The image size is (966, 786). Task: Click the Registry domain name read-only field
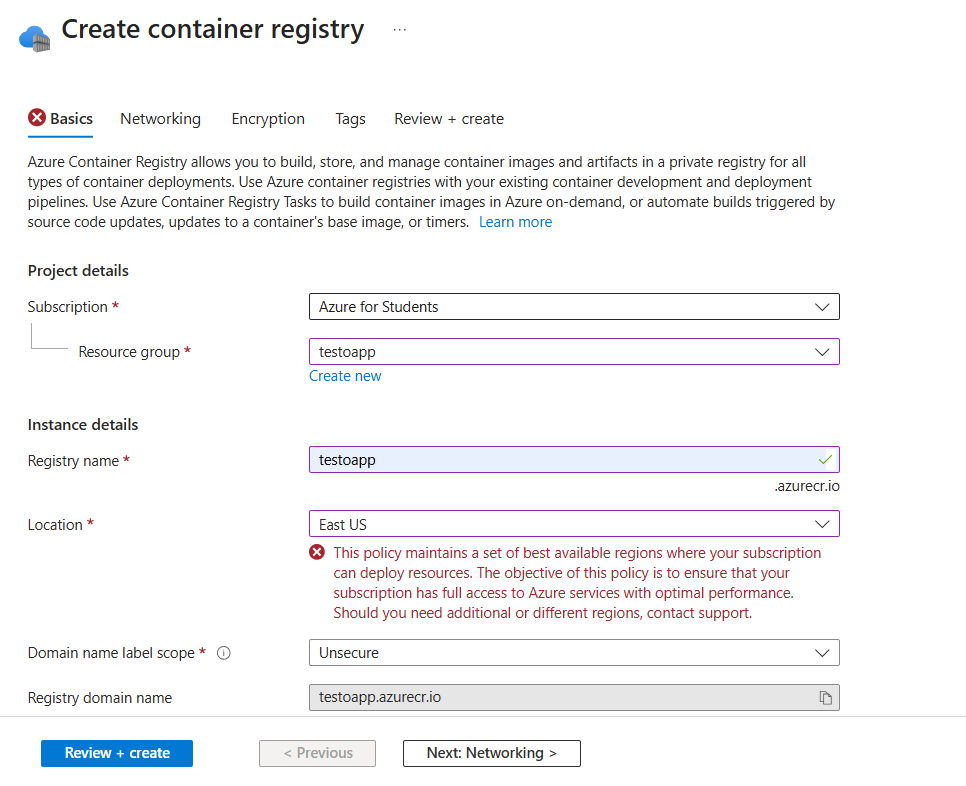[x=574, y=697]
